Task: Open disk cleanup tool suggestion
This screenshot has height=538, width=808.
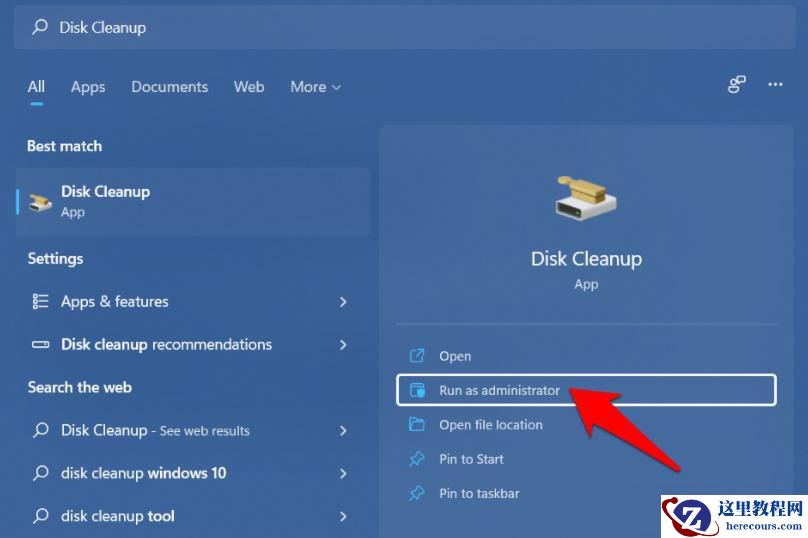Action: pyautogui.click(x=193, y=516)
